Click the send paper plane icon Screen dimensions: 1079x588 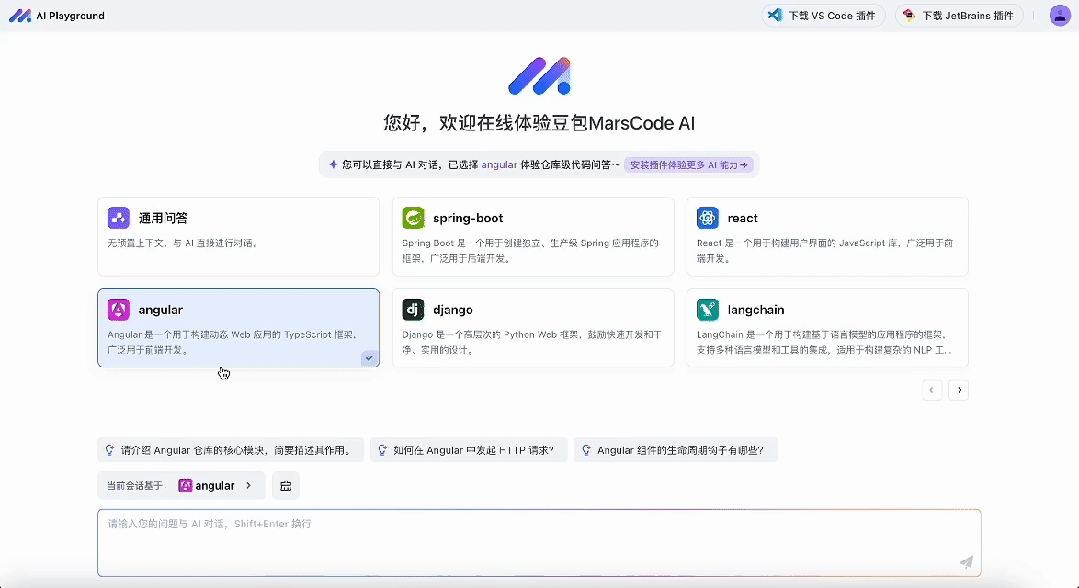tap(966, 562)
